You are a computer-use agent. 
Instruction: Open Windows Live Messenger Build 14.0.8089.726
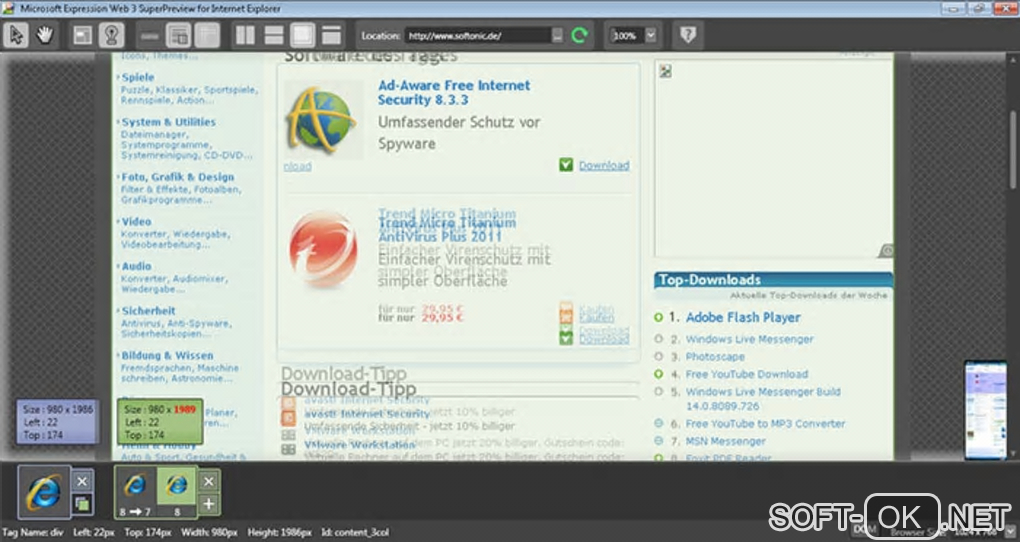click(x=763, y=399)
